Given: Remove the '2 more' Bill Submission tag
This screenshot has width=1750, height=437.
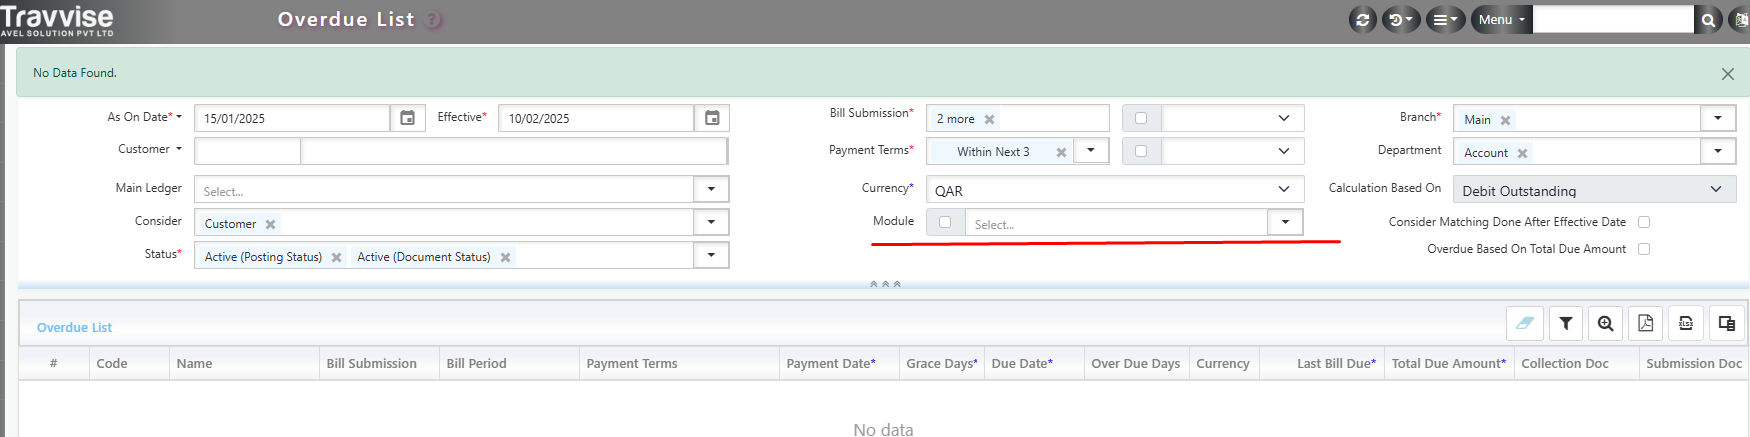Looking at the screenshot, I should pyautogui.click(x=989, y=119).
